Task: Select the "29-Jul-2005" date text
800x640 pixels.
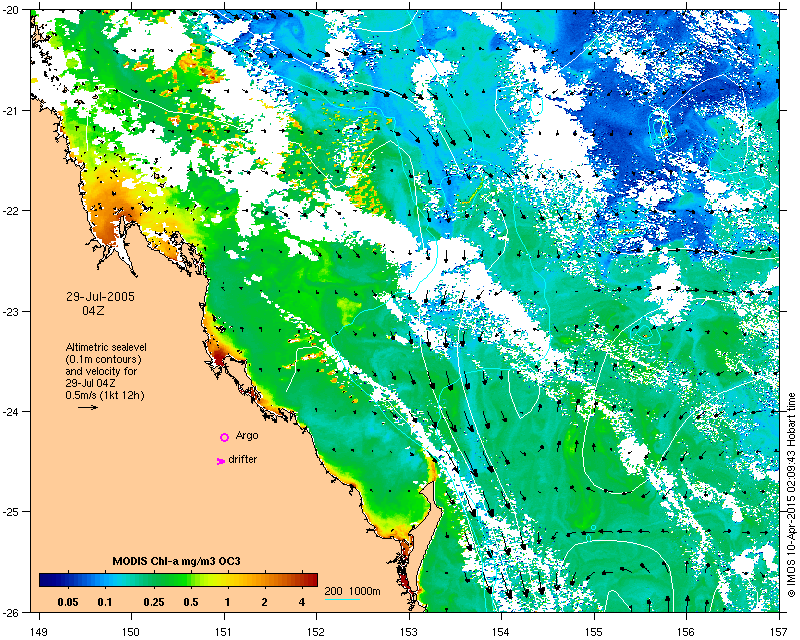Action: 101,297
